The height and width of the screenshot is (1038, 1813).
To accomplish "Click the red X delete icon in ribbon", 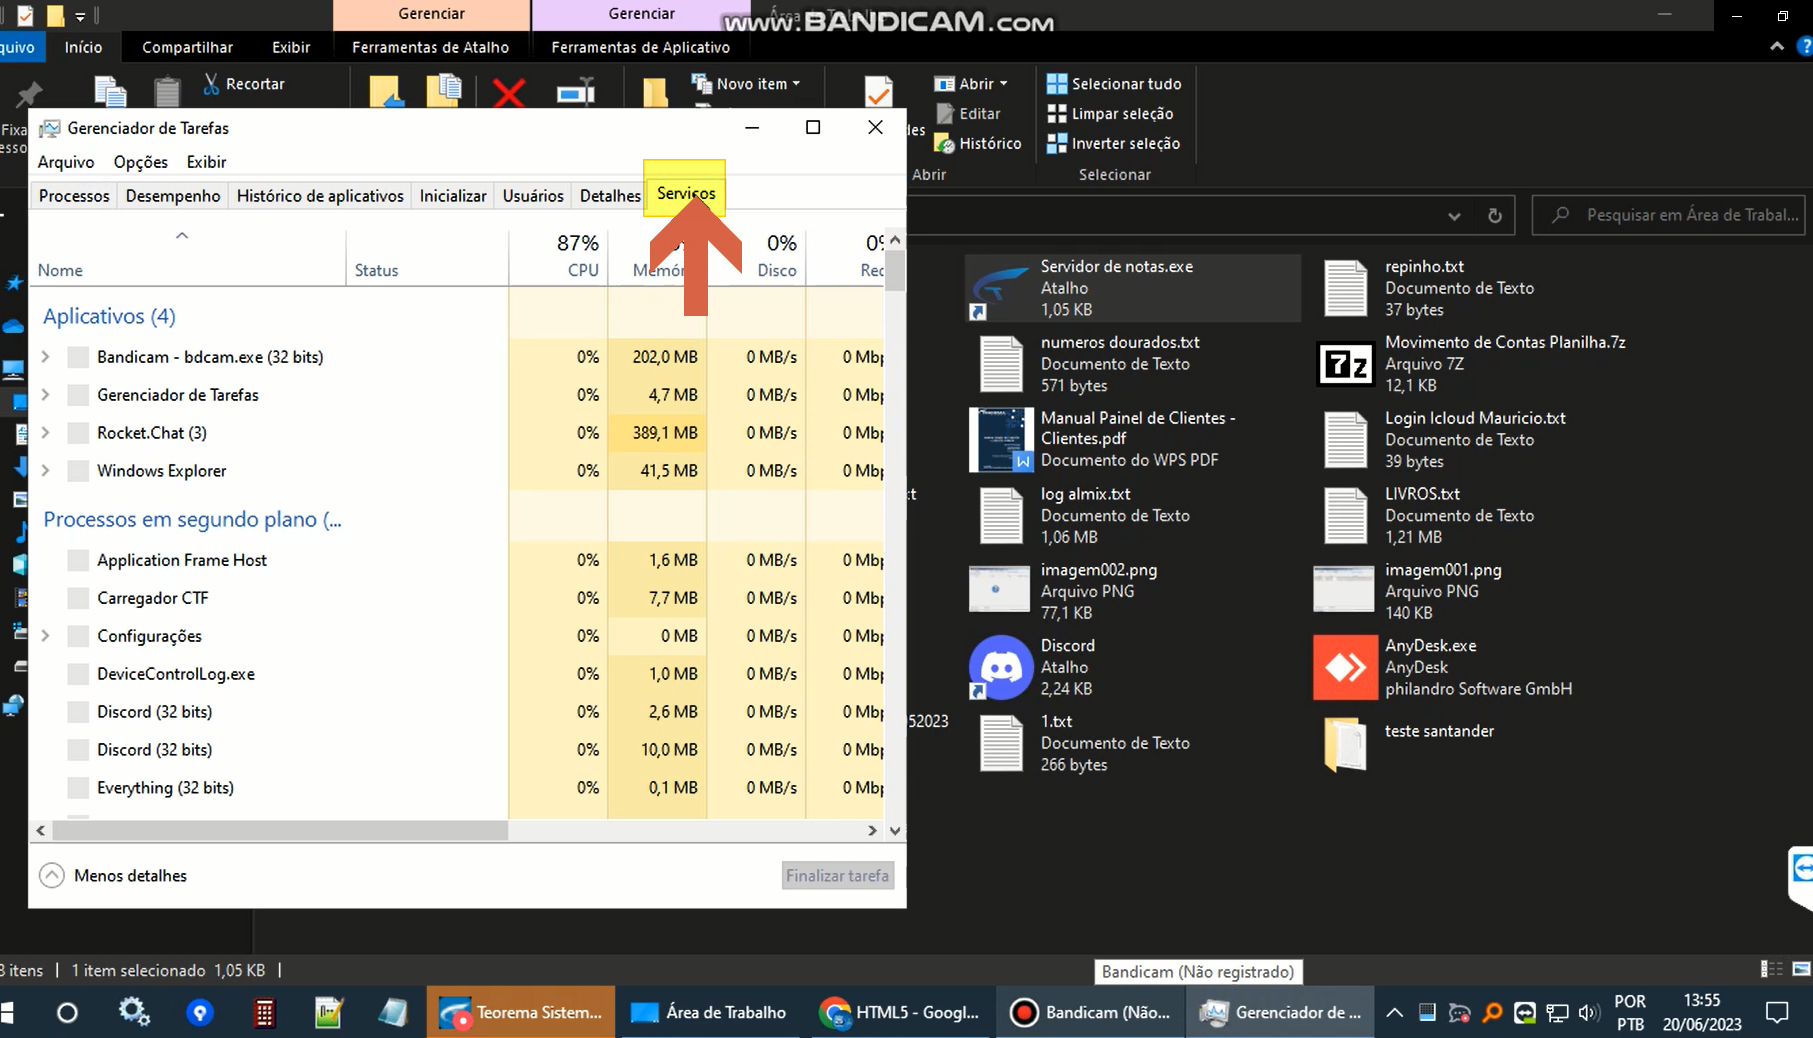I will [x=509, y=93].
